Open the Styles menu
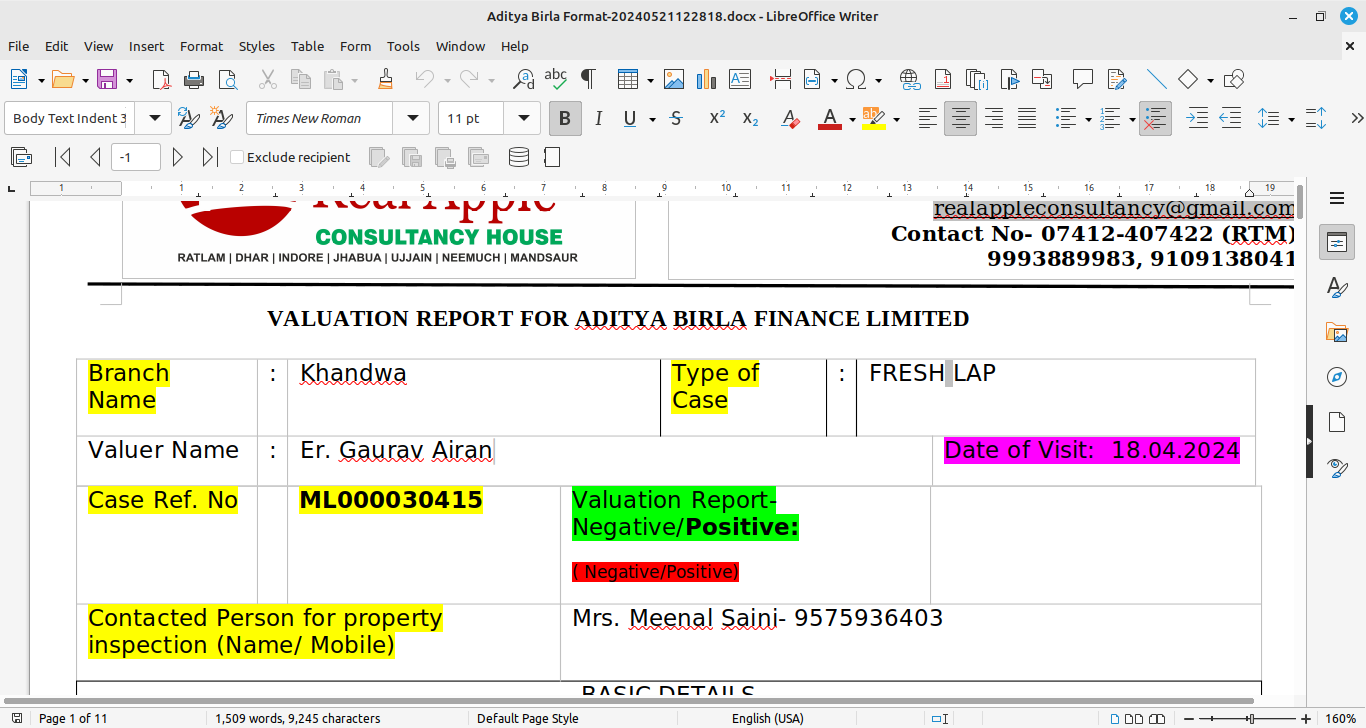 pyautogui.click(x=257, y=46)
